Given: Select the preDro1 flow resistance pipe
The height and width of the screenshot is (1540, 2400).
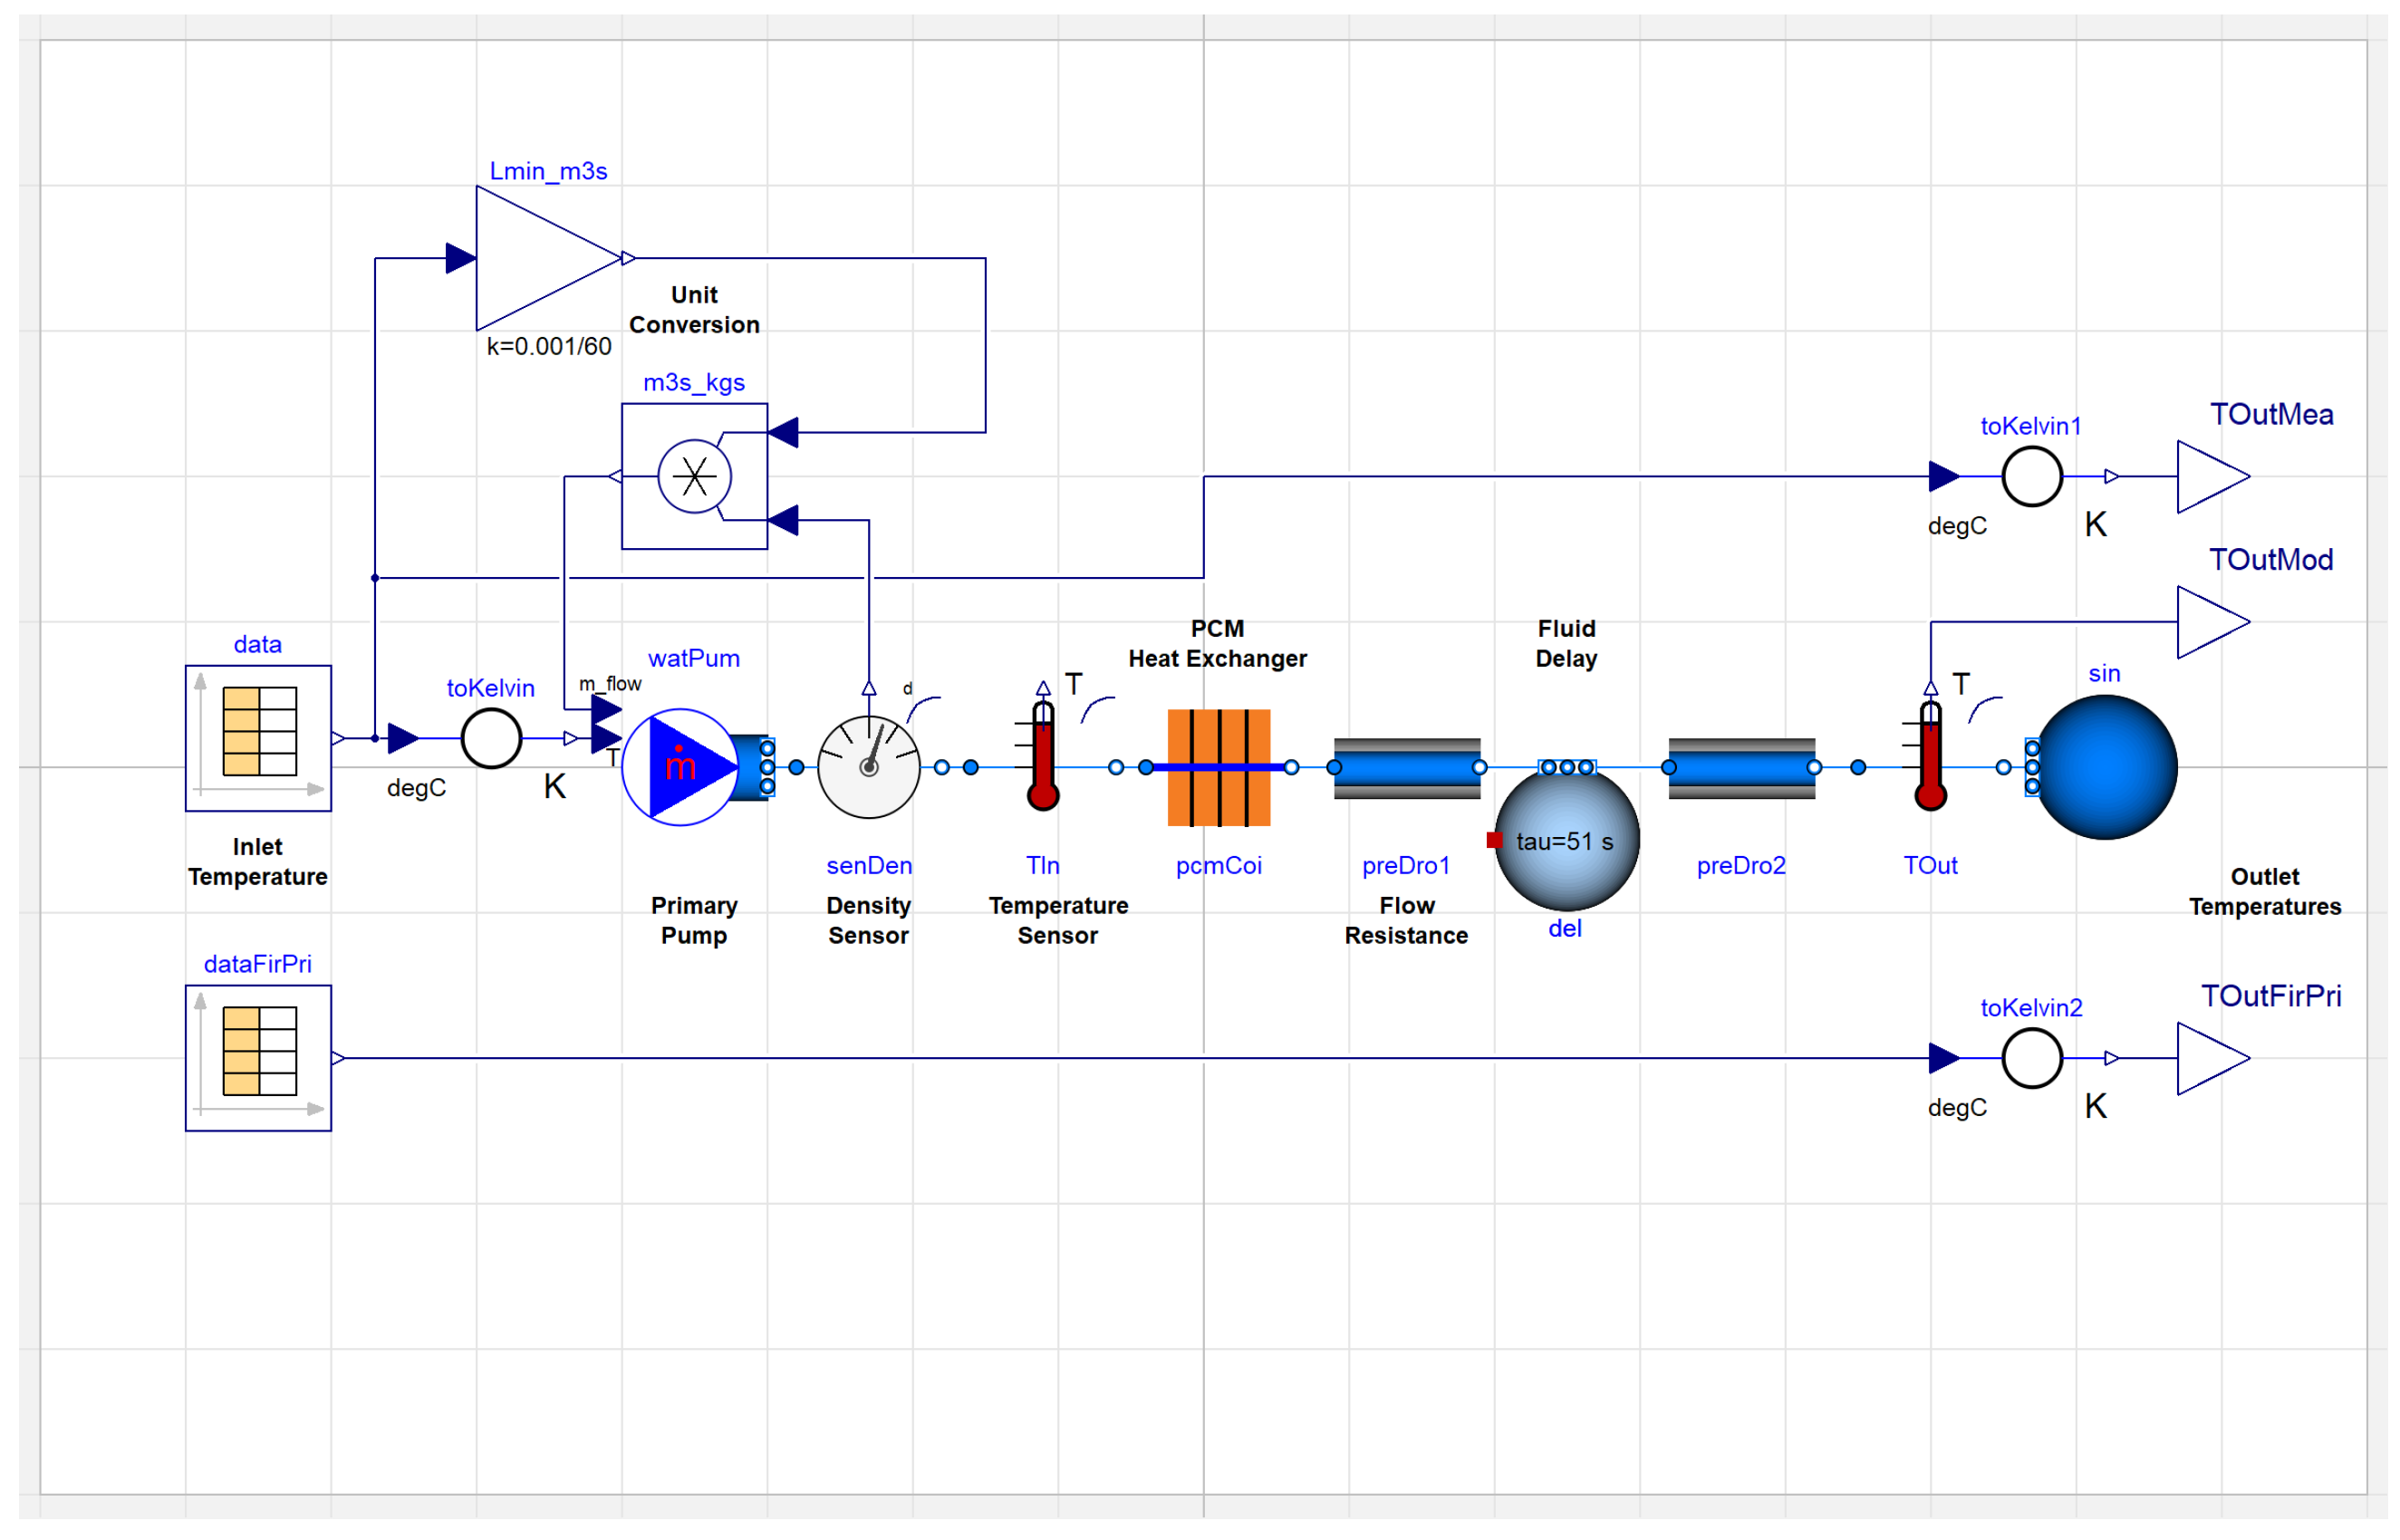Looking at the screenshot, I should click(x=1407, y=768).
